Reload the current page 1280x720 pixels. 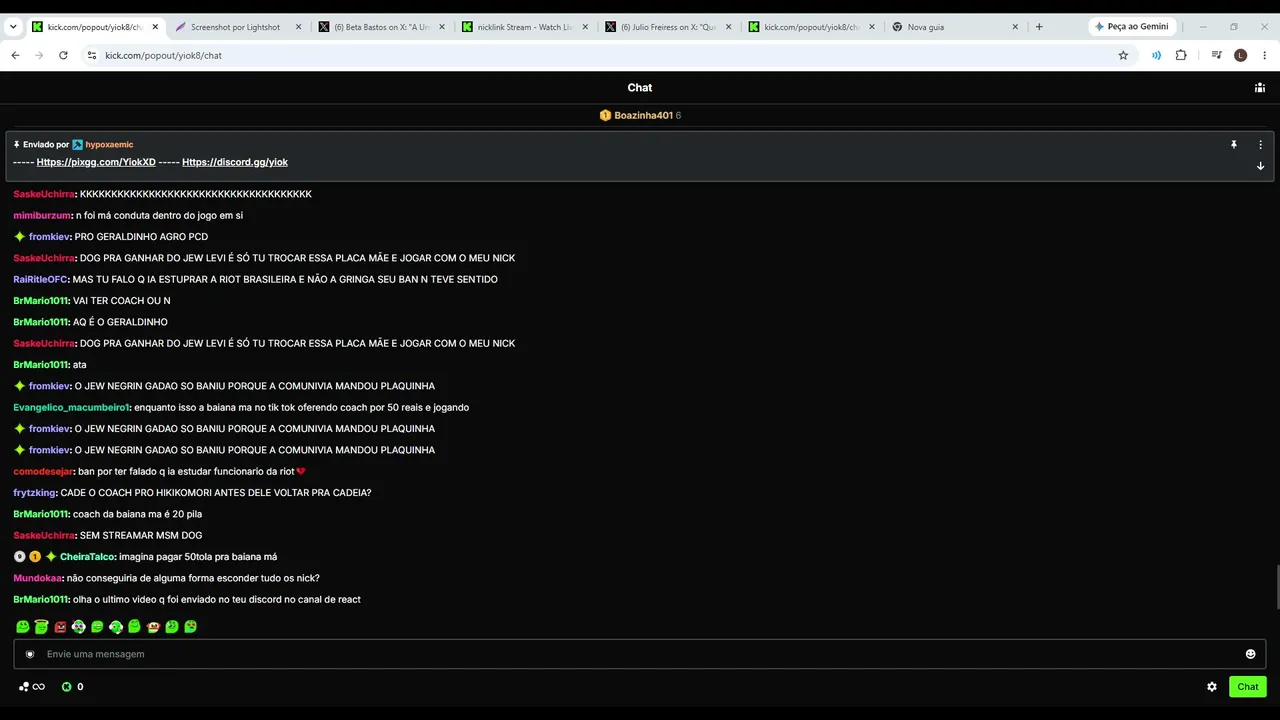pos(63,55)
